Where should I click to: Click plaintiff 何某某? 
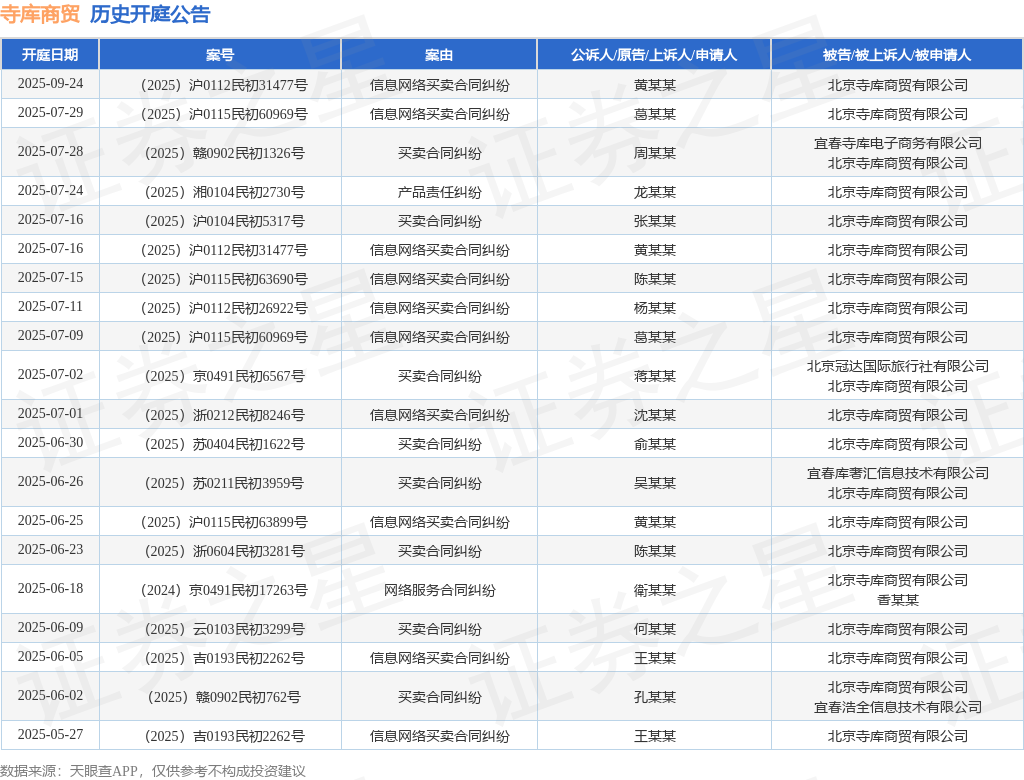point(654,629)
